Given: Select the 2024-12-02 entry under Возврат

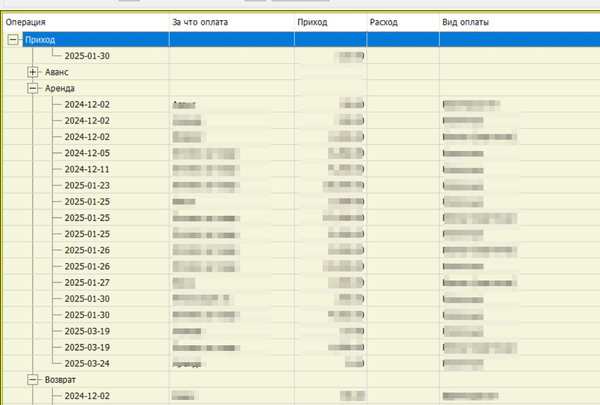Looking at the screenshot, I should [x=87, y=397].
